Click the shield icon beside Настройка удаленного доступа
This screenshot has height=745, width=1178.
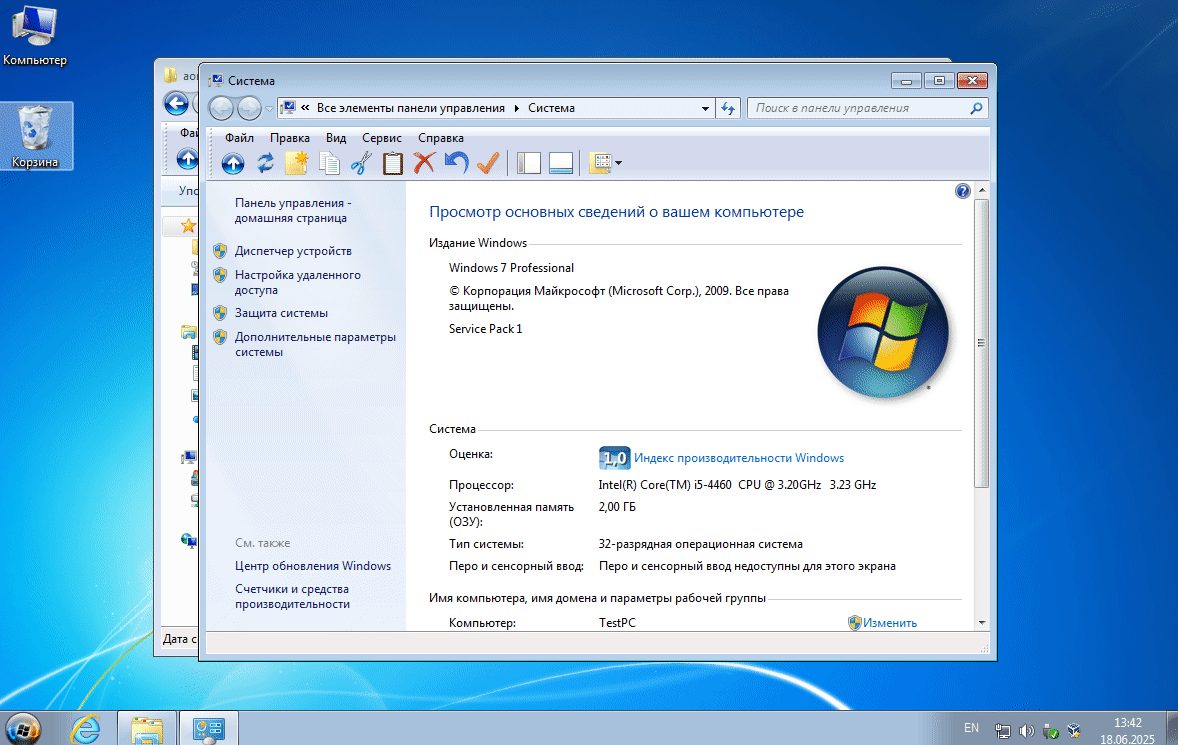pyautogui.click(x=220, y=275)
